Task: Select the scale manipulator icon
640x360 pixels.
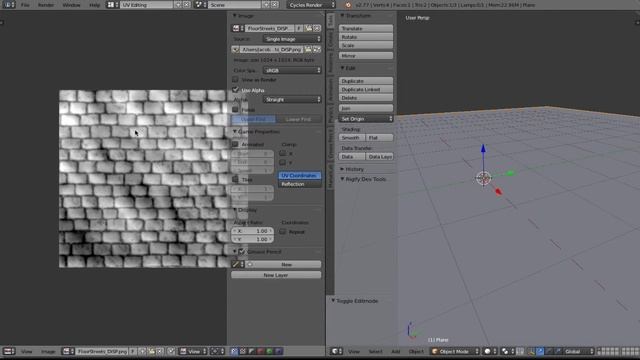Action: 558,351
